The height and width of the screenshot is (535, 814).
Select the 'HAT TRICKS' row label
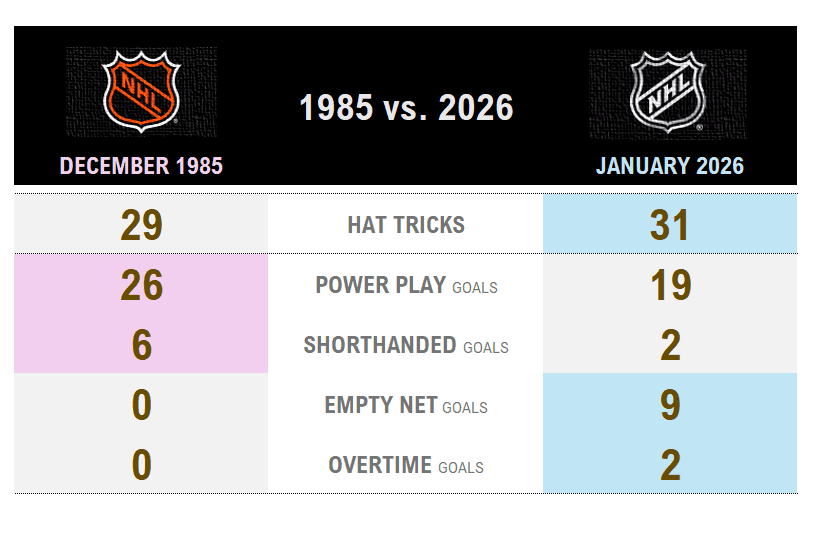406,225
